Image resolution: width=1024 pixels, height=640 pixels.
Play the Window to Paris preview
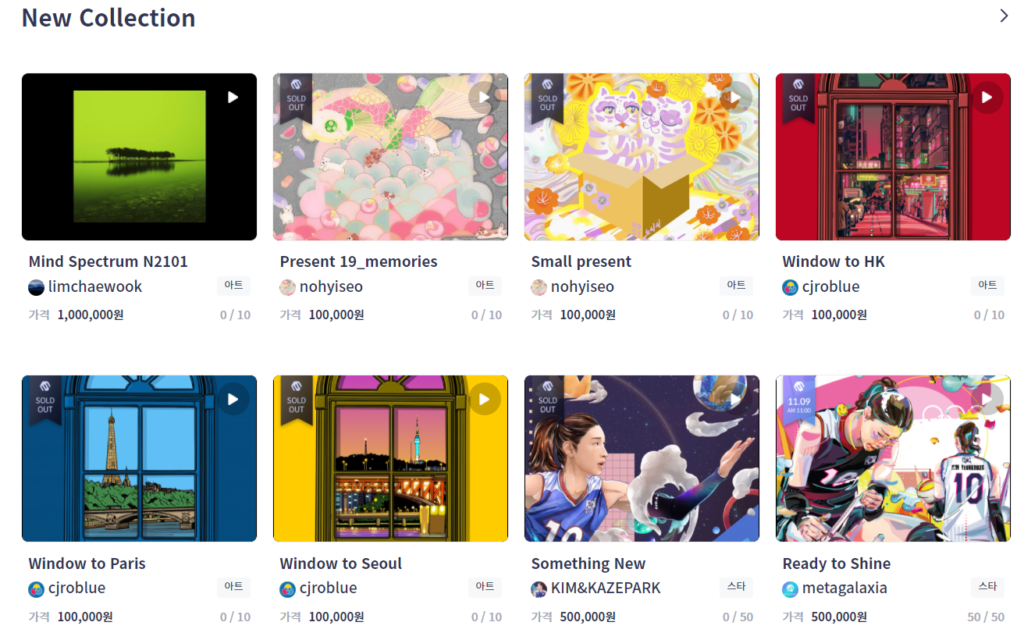point(232,399)
